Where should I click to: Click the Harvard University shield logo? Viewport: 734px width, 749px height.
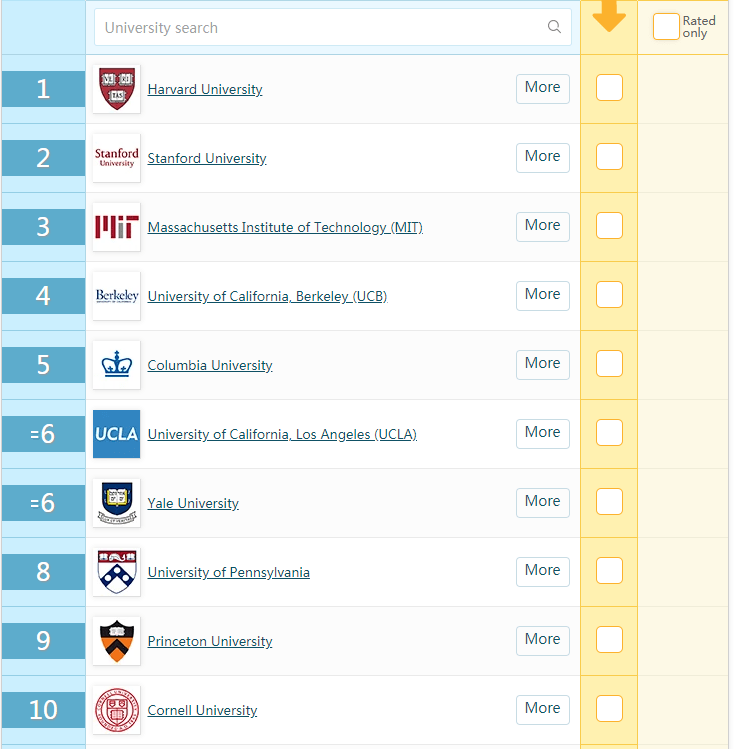click(117, 89)
